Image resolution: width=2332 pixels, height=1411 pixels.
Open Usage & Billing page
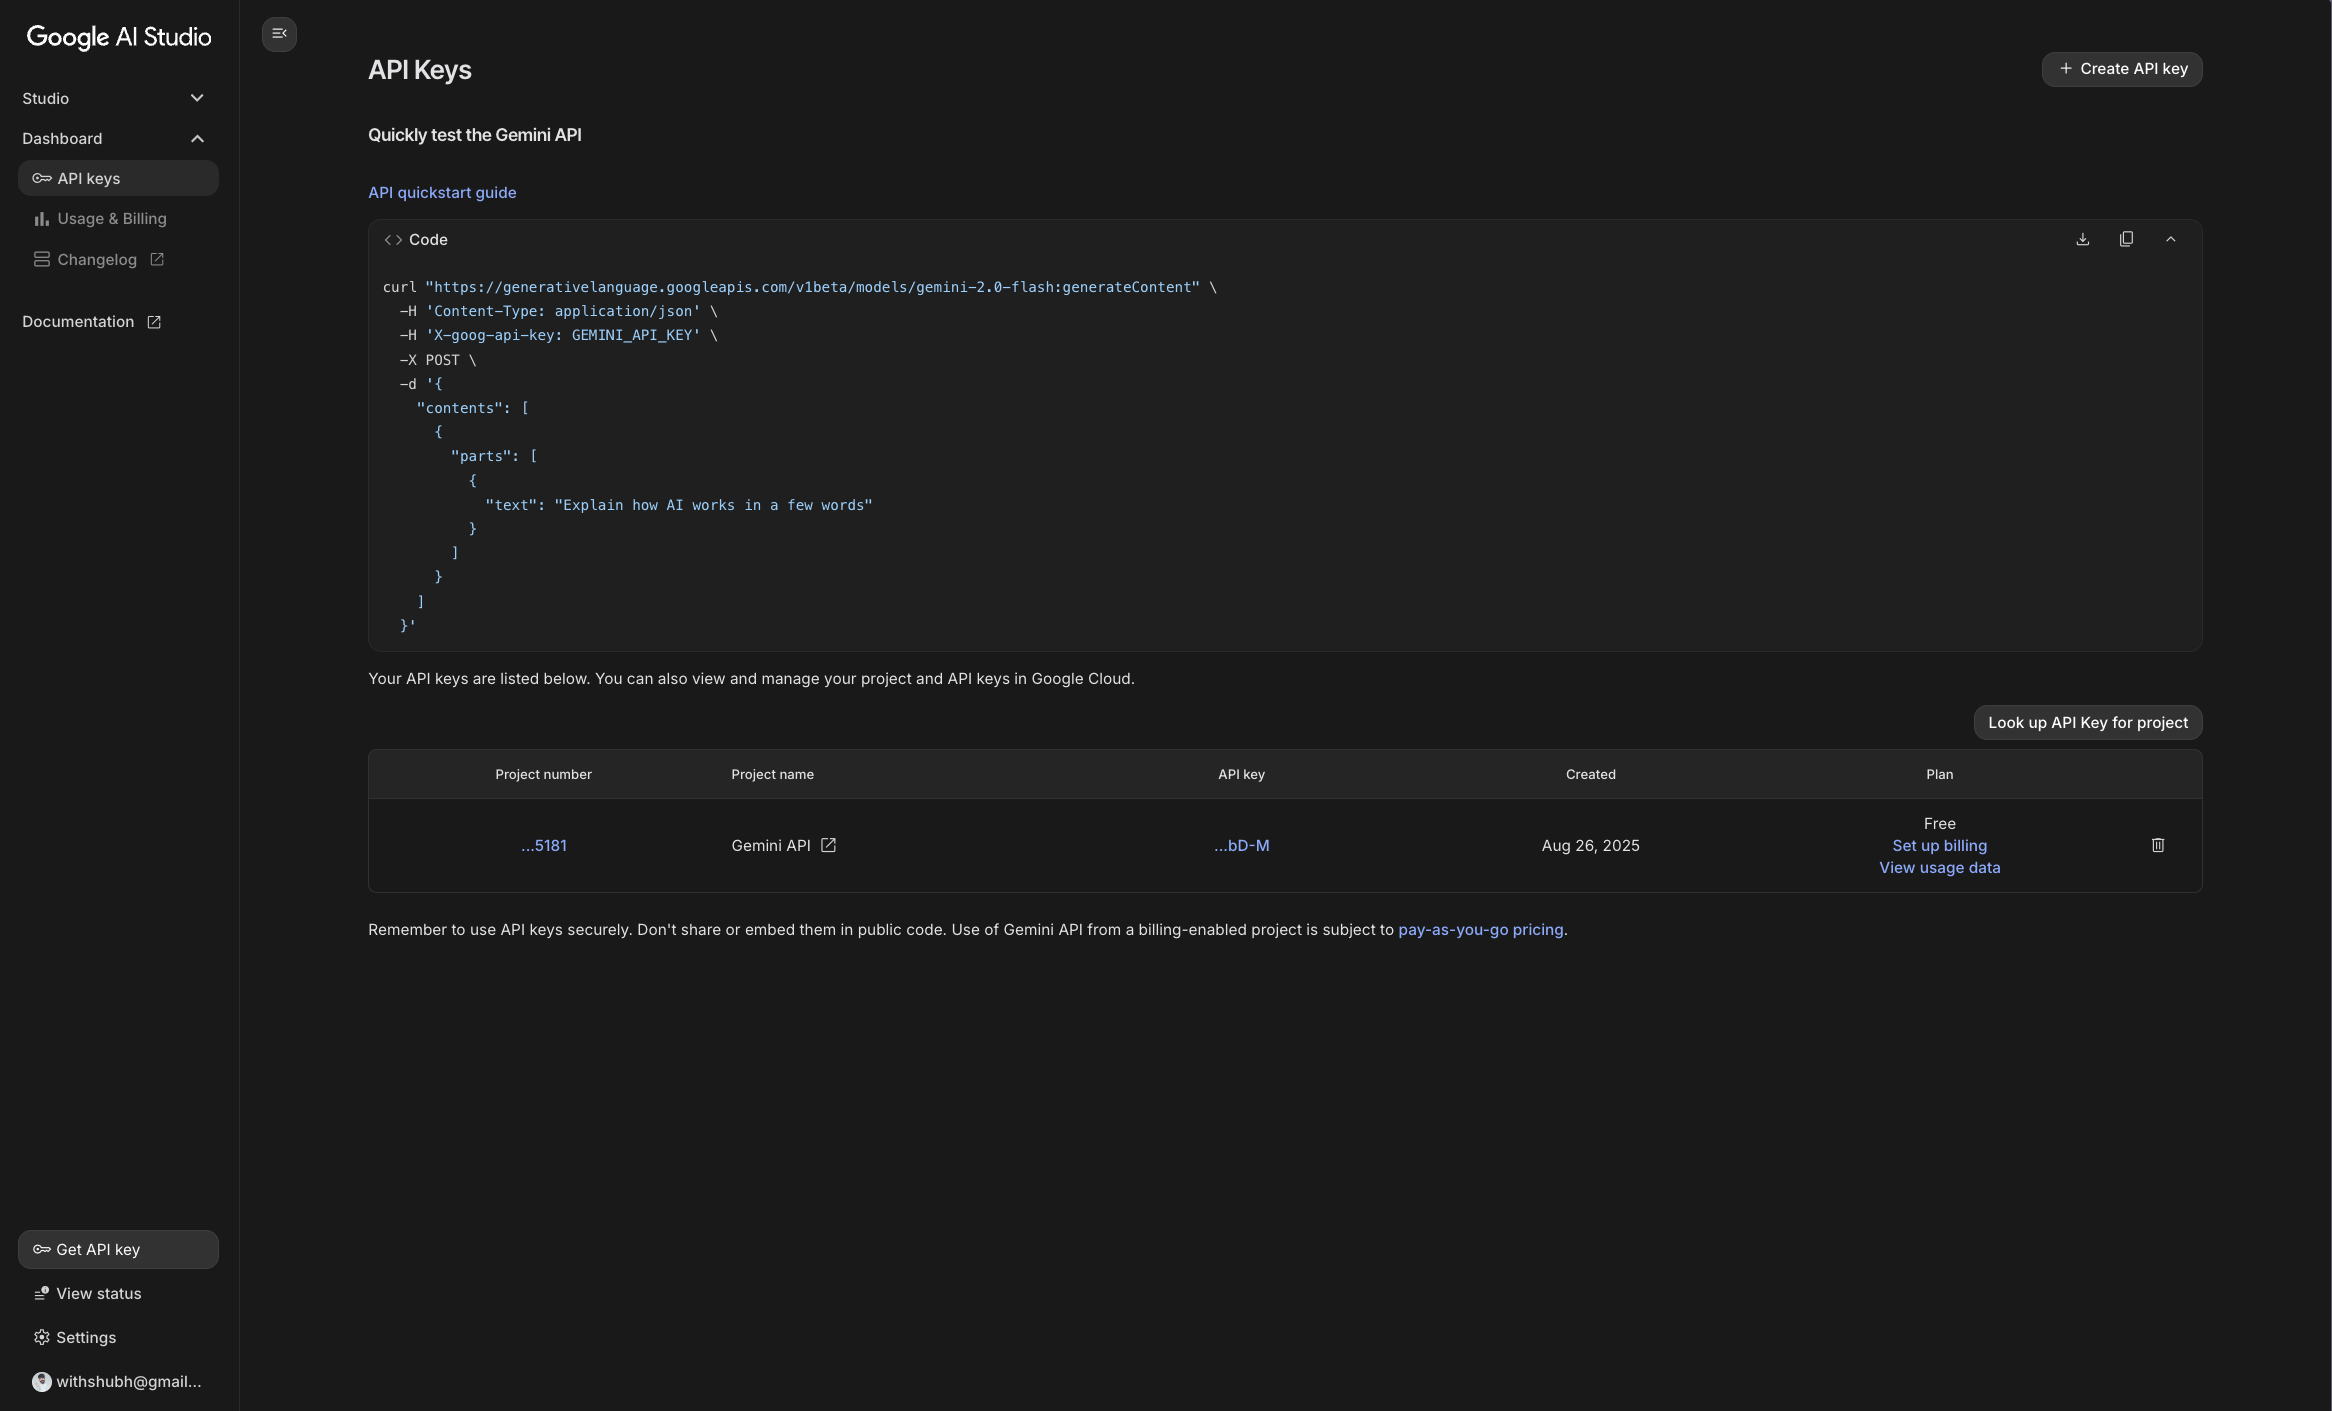point(111,219)
